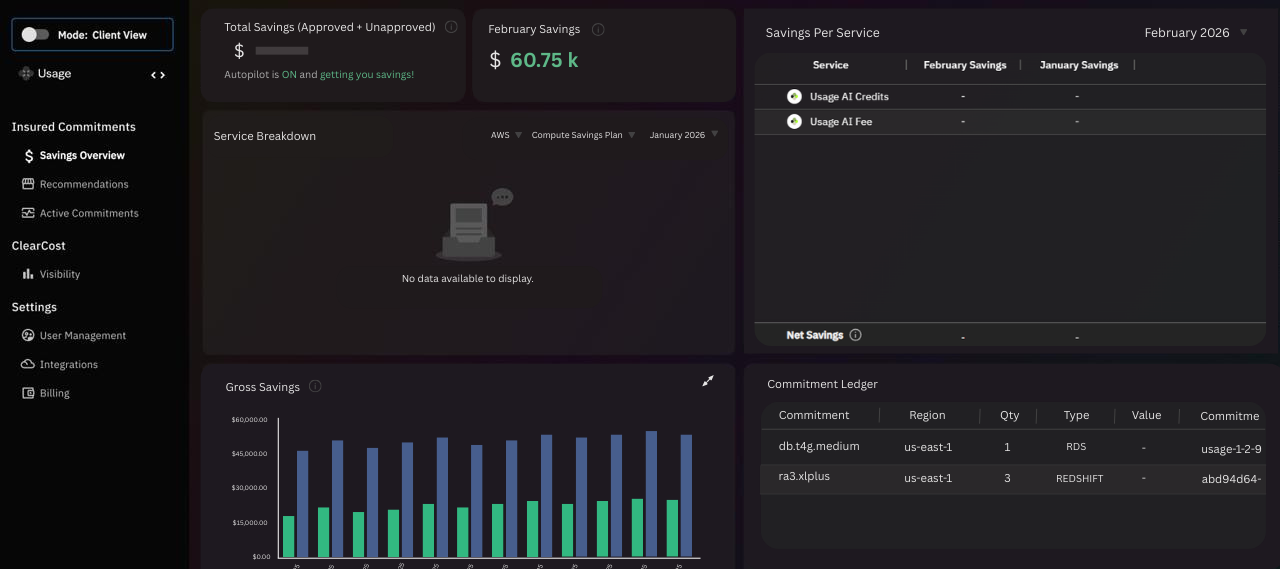1280x569 pixels.
Task: Open the Compute Savings Plan dropdown
Action: coord(584,135)
